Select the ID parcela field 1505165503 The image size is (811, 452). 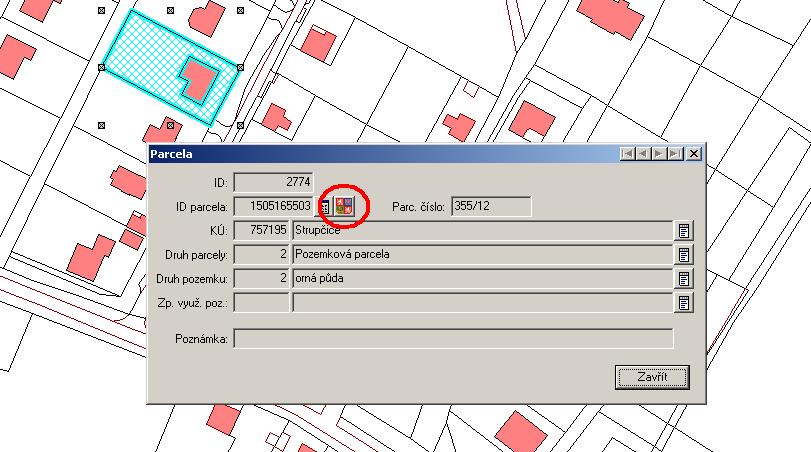[274, 206]
